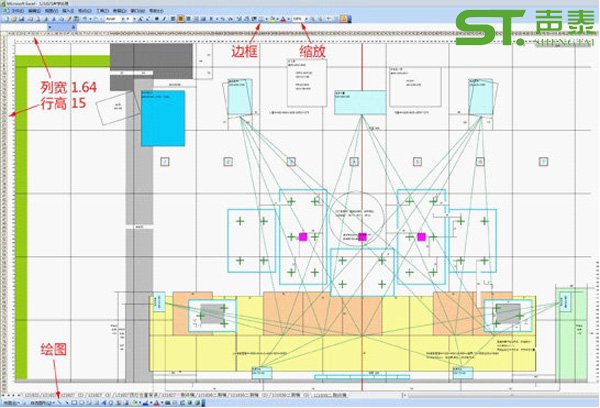
Task: Open the 文件 (File) menu
Action: (x=15, y=10)
